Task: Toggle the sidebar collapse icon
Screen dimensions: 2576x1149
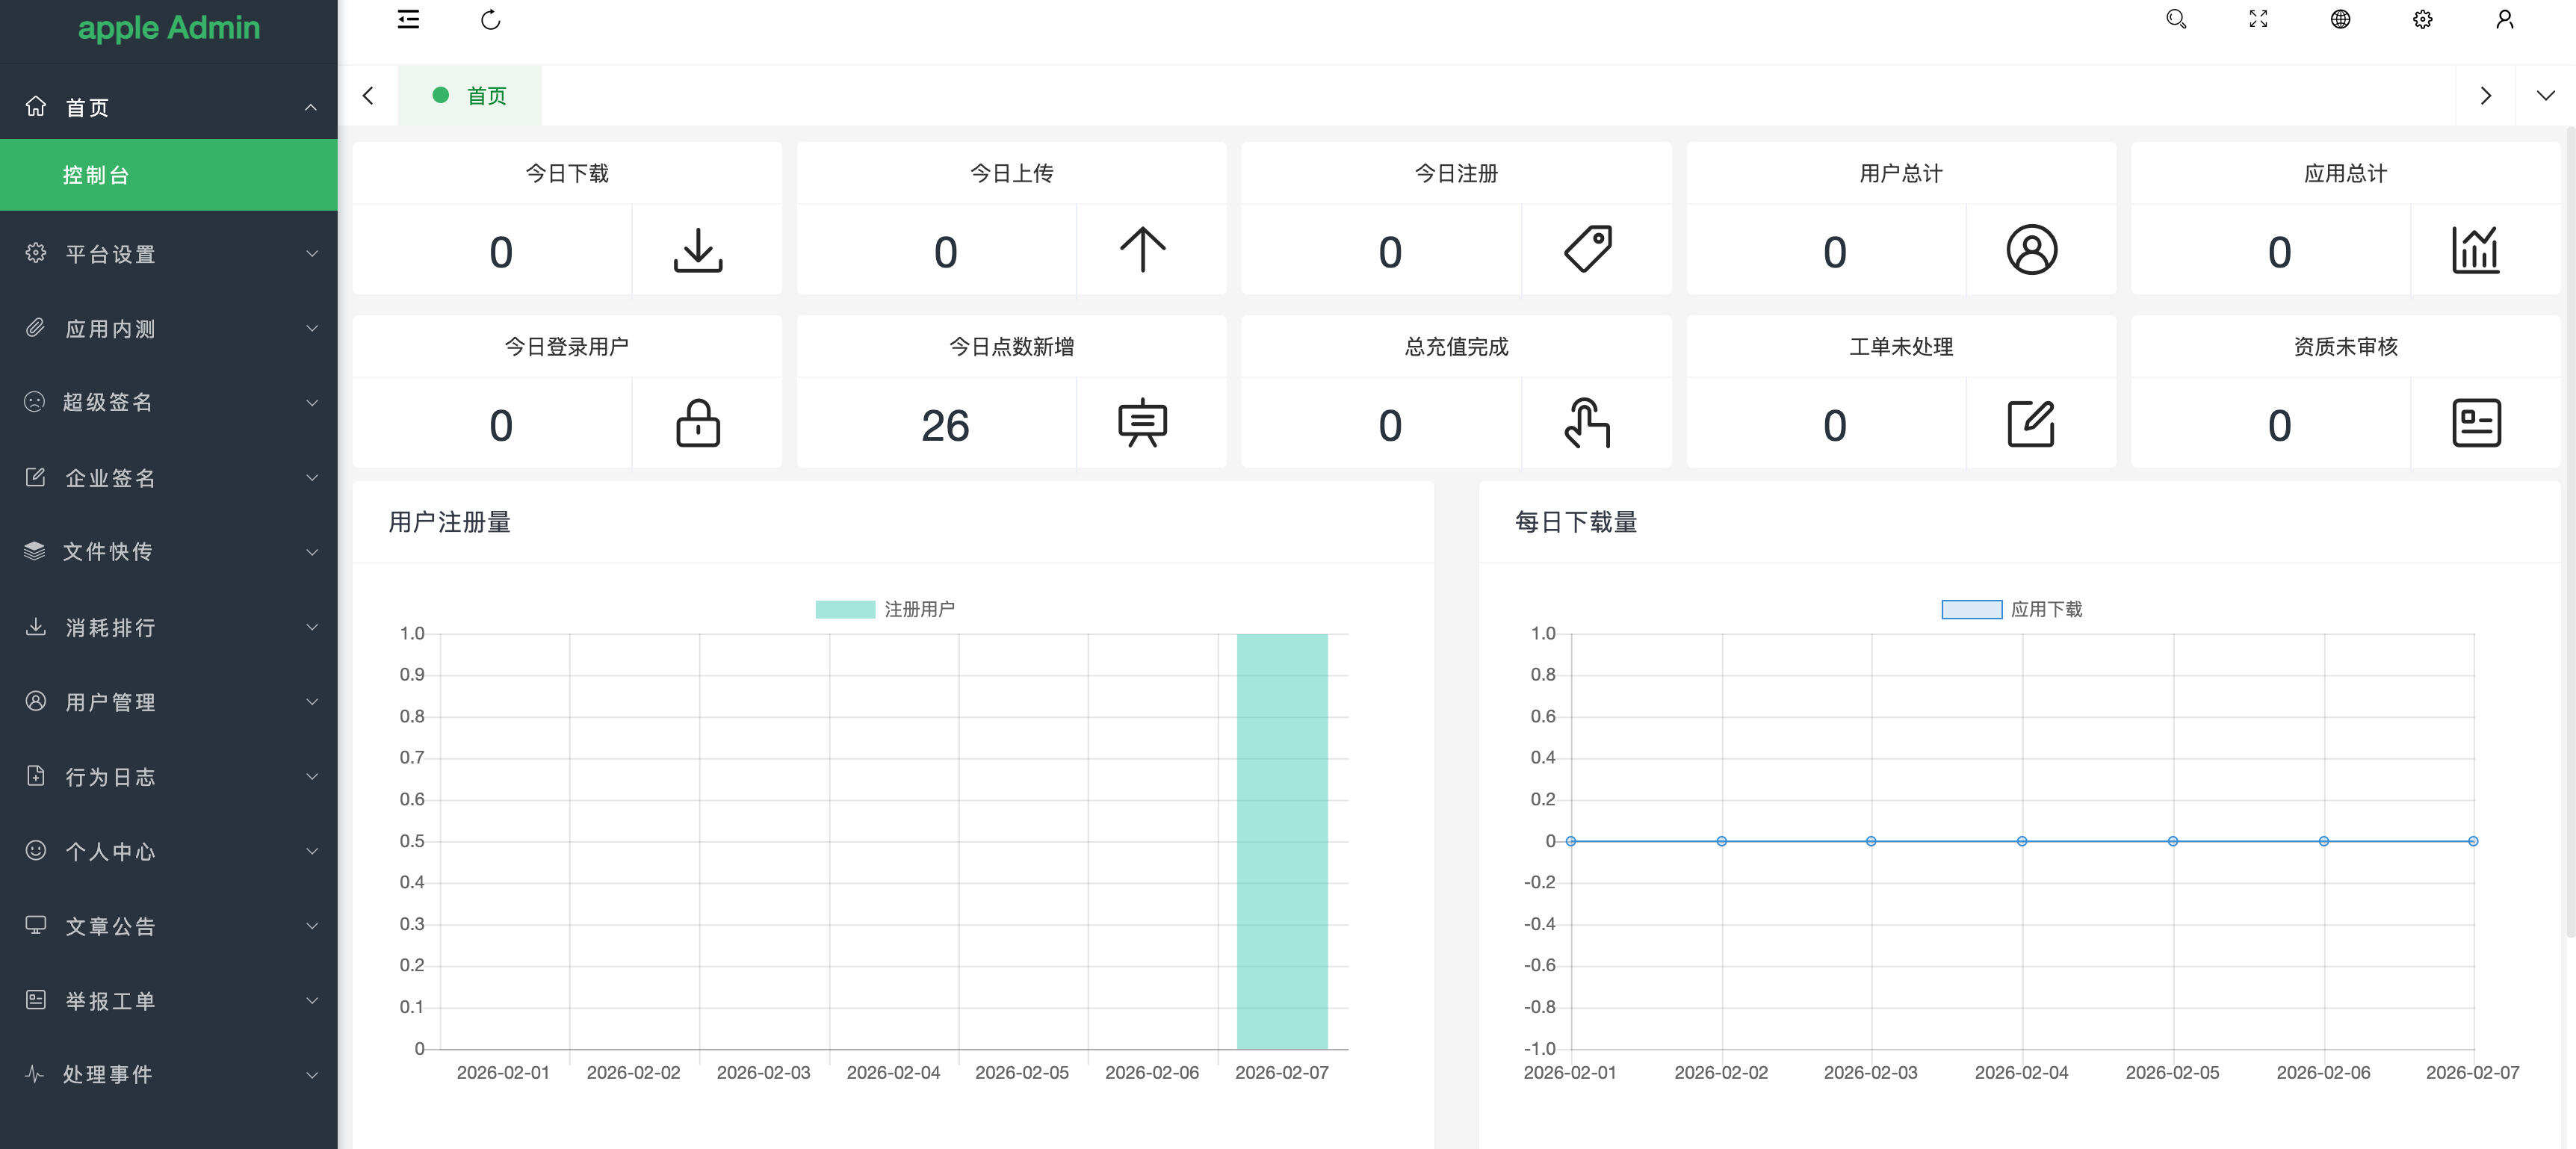Action: click(x=408, y=19)
